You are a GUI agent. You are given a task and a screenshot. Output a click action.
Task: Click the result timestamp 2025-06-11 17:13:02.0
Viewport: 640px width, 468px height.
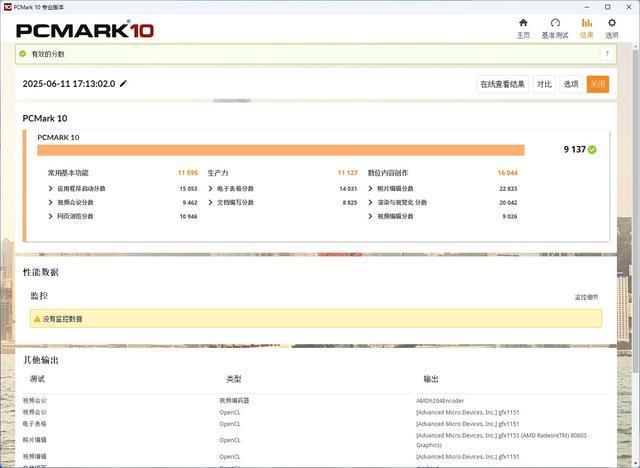click(x=69, y=84)
